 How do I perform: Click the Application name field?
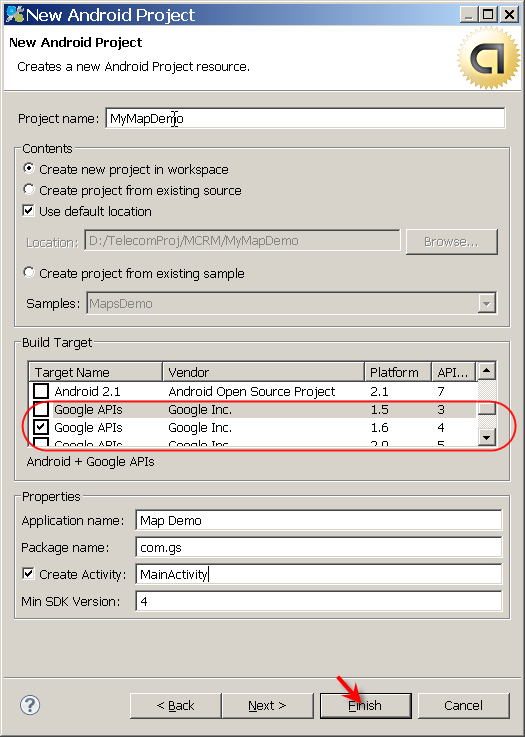(319, 520)
